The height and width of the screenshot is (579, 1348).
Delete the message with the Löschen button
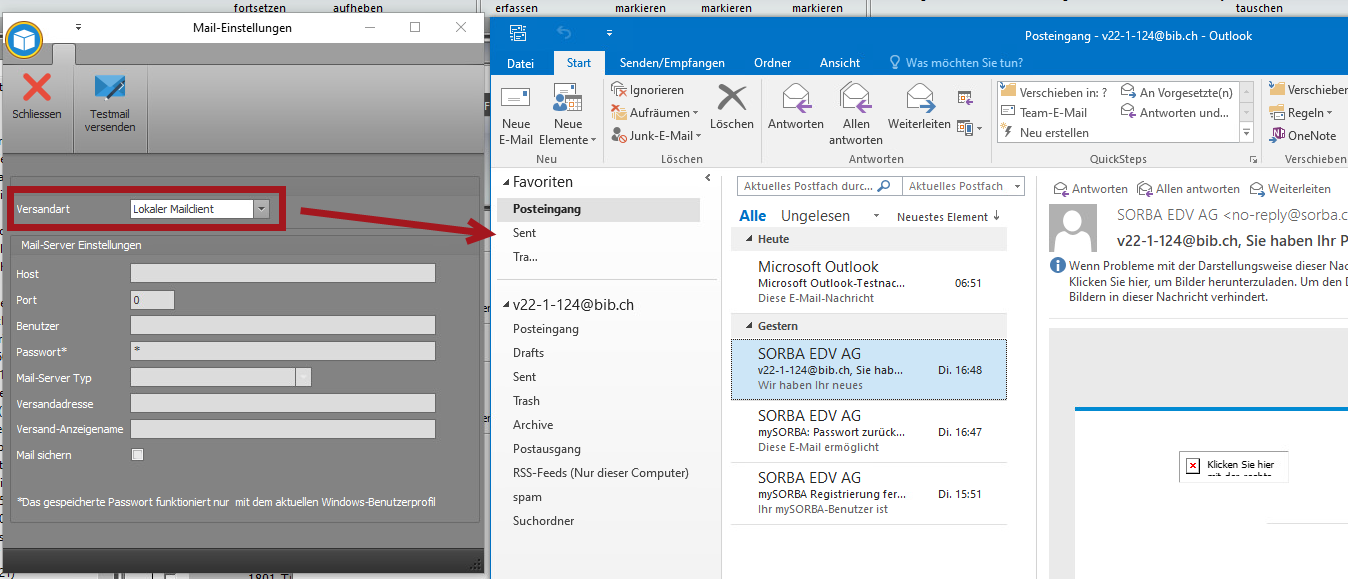pos(732,106)
